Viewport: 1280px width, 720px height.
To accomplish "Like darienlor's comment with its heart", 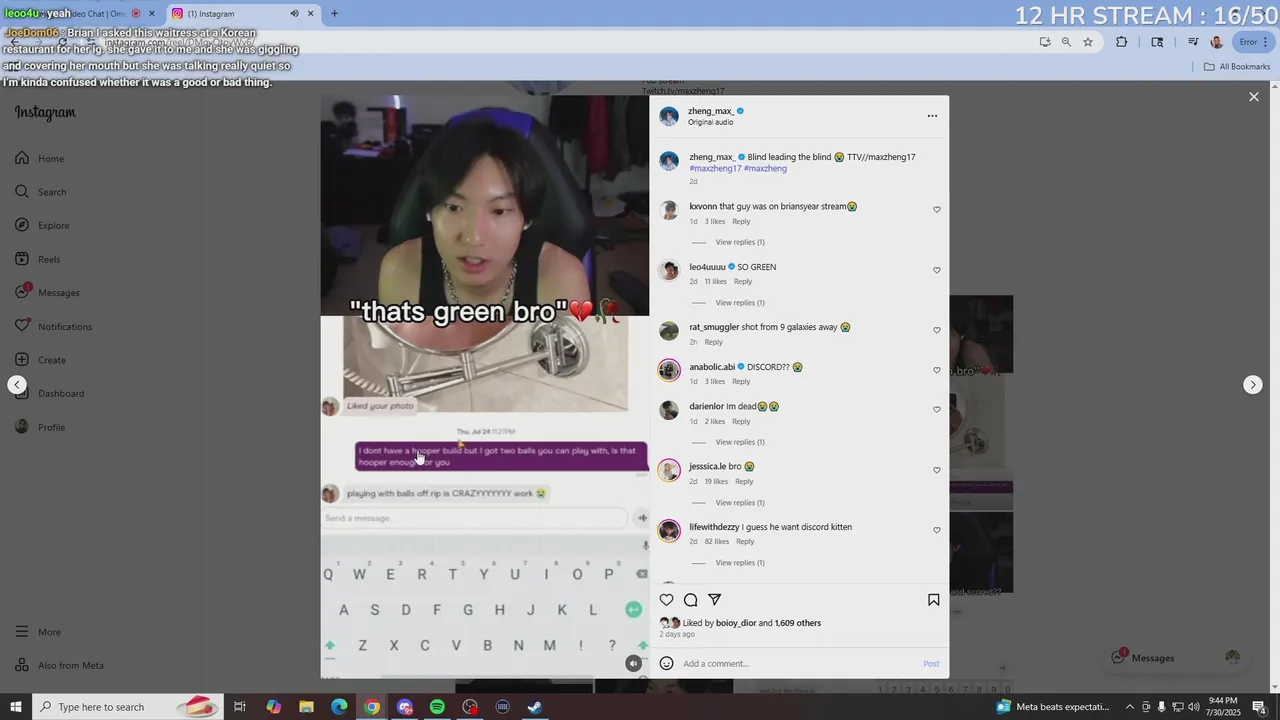I will pos(937,410).
